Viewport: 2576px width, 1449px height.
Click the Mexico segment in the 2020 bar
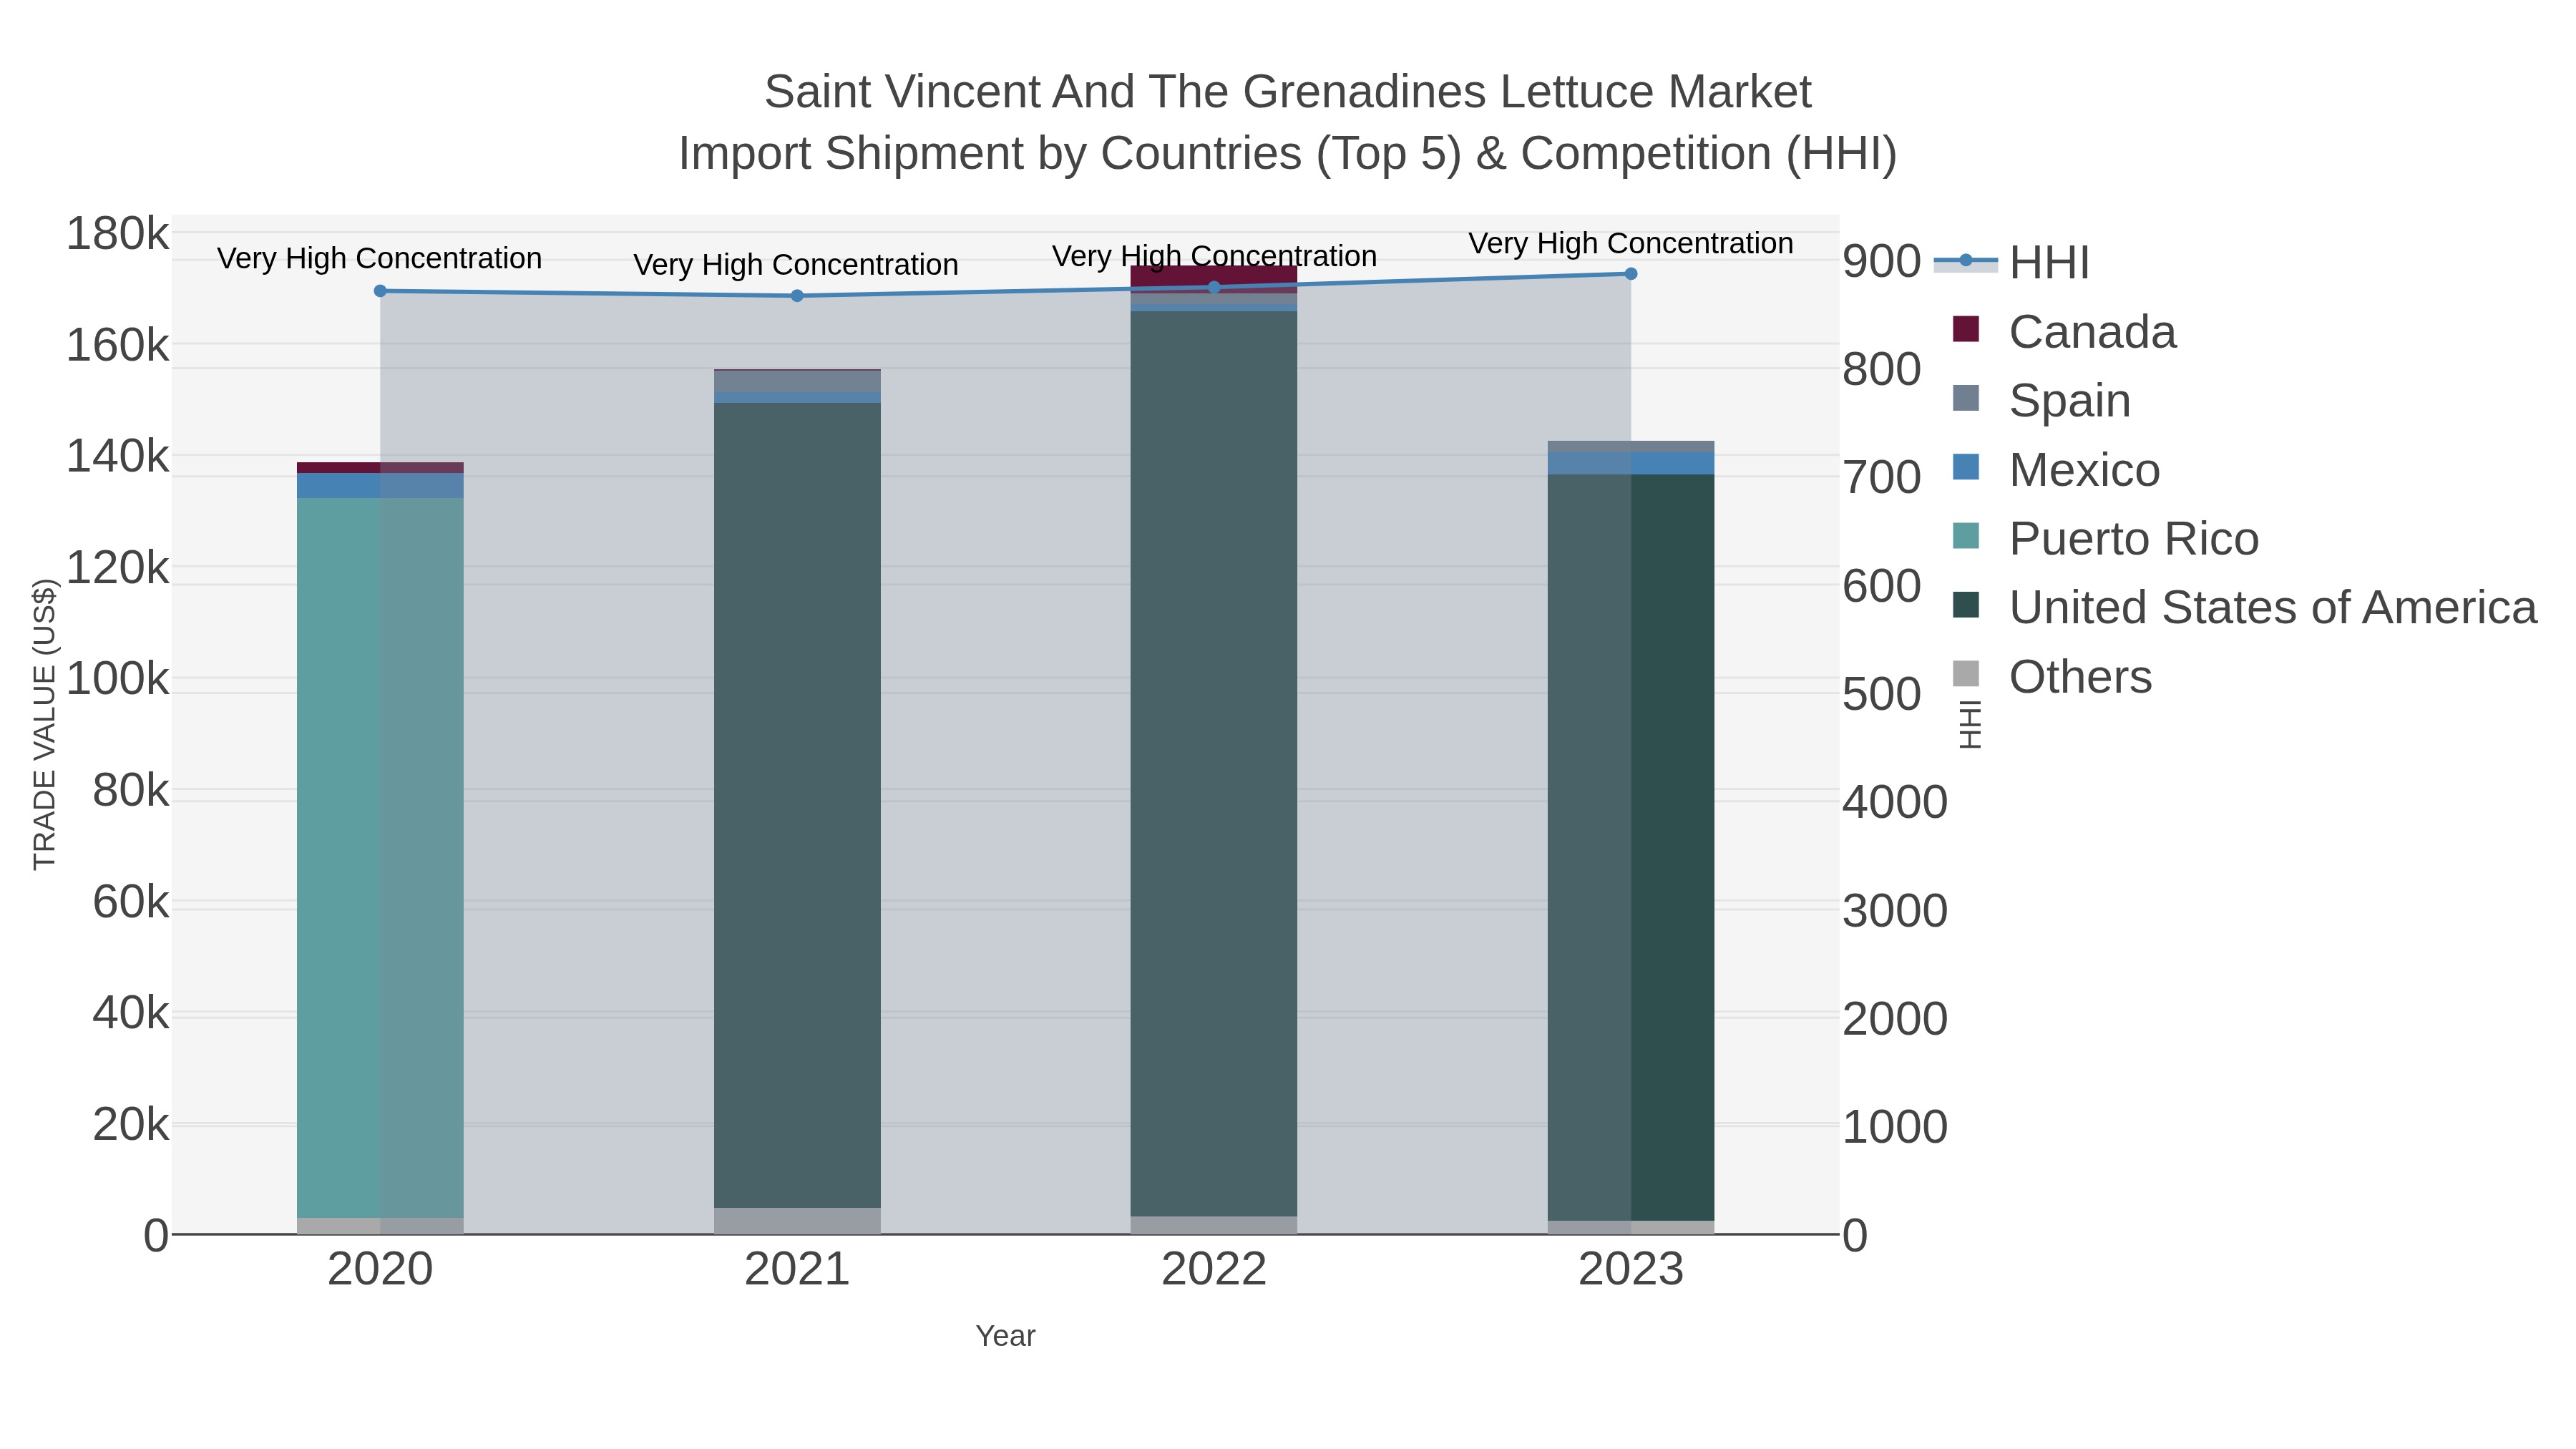click(x=380, y=486)
